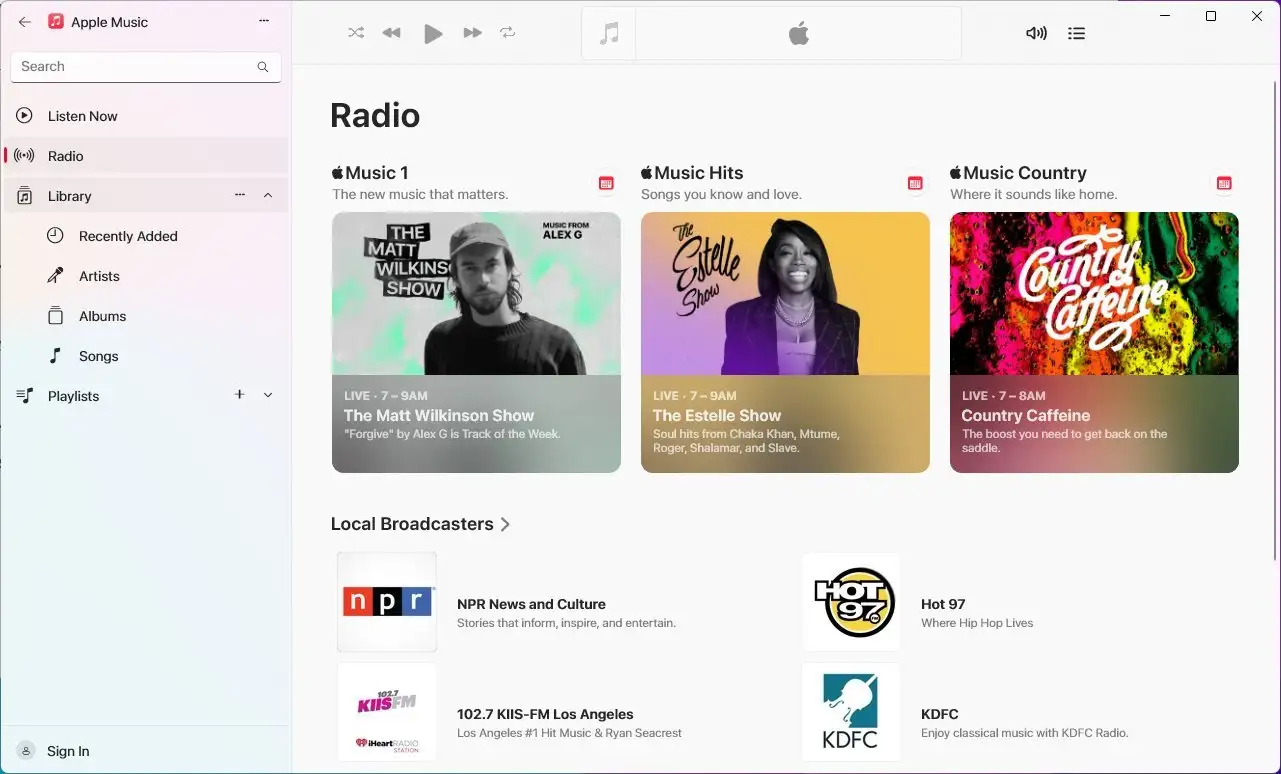The width and height of the screenshot is (1281, 774).
Task: Open More options beside Apple Music title
Action: 263,20
